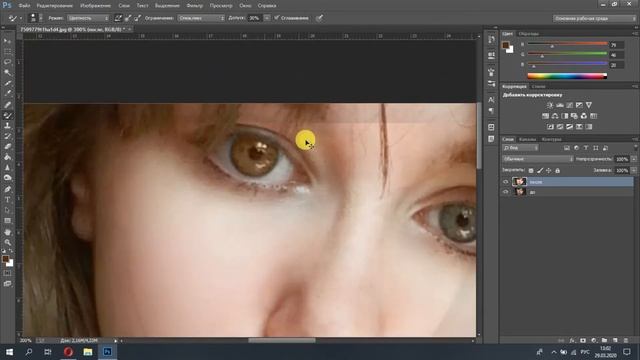The height and width of the screenshot is (360, 640).
Task: Switch to the Каналы tab
Action: pyautogui.click(x=527, y=139)
